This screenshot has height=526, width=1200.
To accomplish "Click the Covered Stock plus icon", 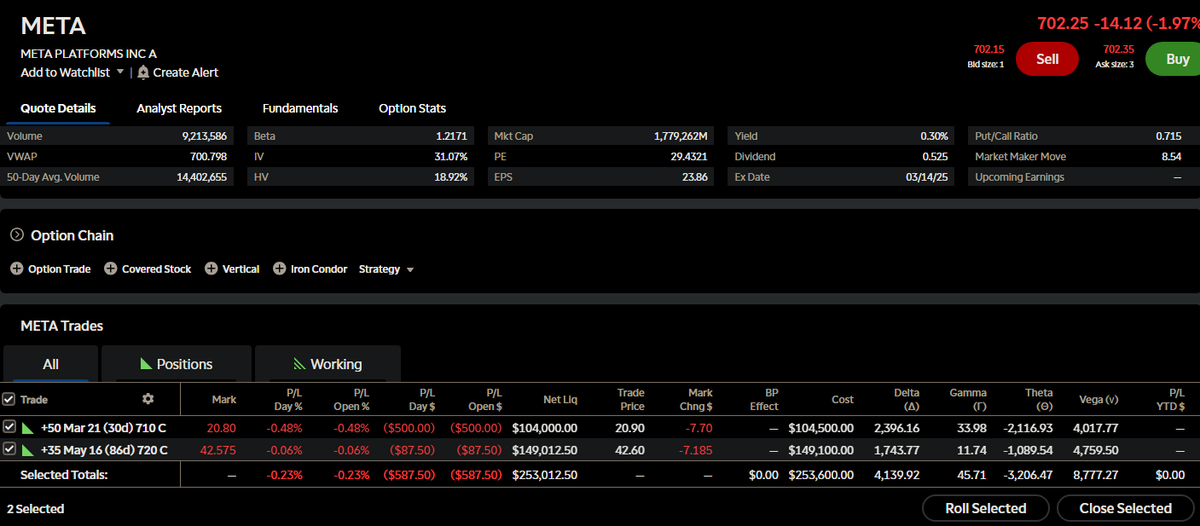I will 111,269.
